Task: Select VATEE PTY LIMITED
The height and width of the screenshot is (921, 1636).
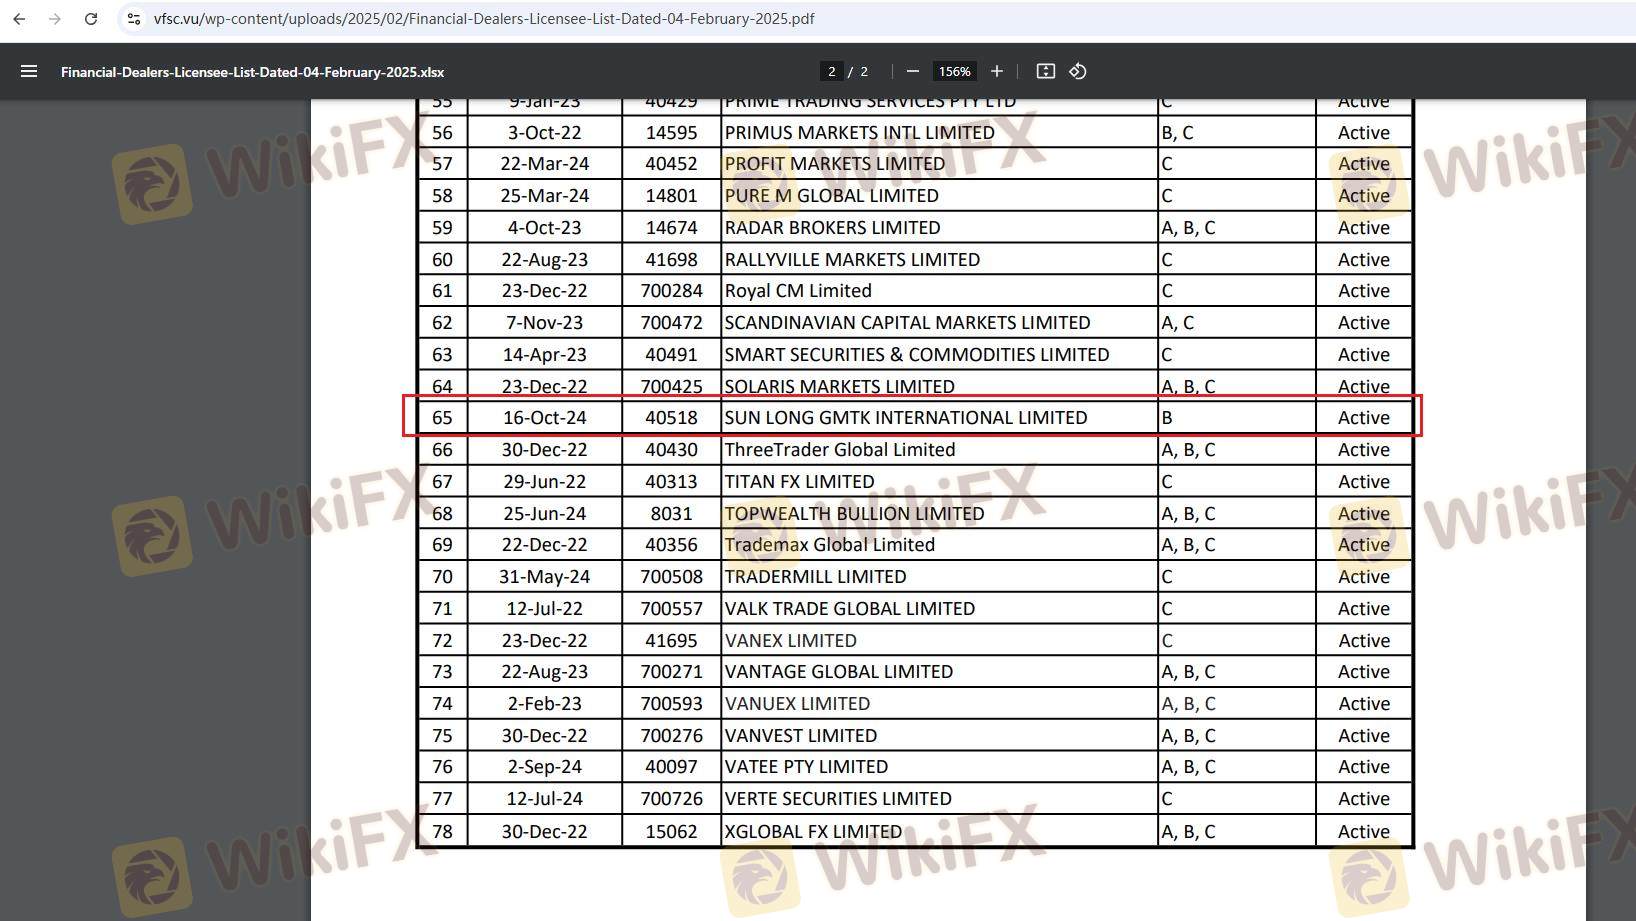Action: click(806, 767)
